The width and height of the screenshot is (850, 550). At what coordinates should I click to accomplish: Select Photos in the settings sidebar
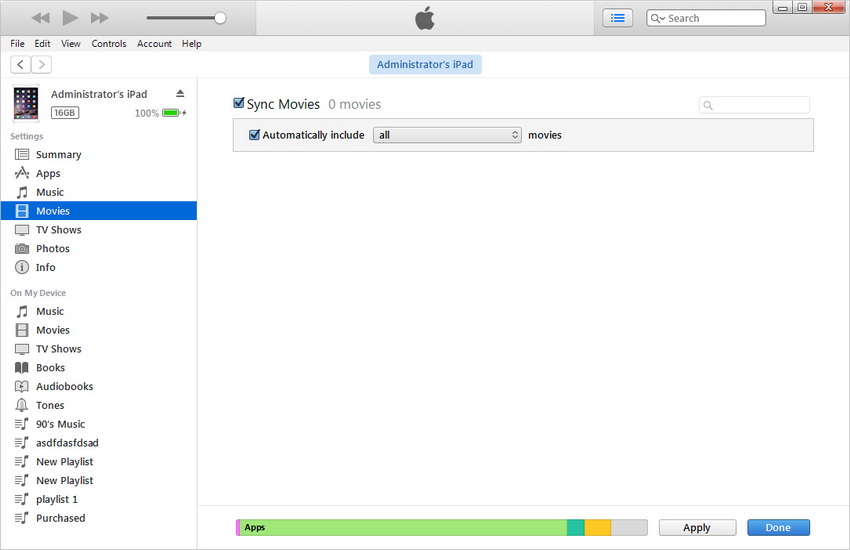(x=52, y=248)
